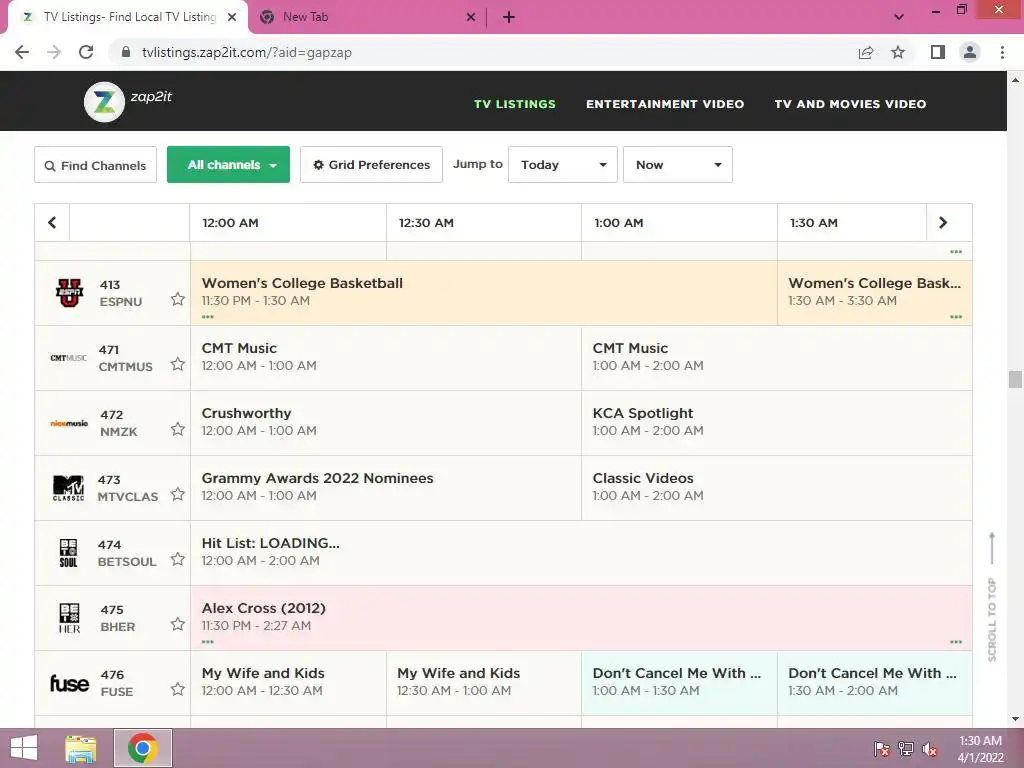Click Chrome icon in the taskbar
Image resolution: width=1024 pixels, height=768 pixels.
[x=143, y=748]
